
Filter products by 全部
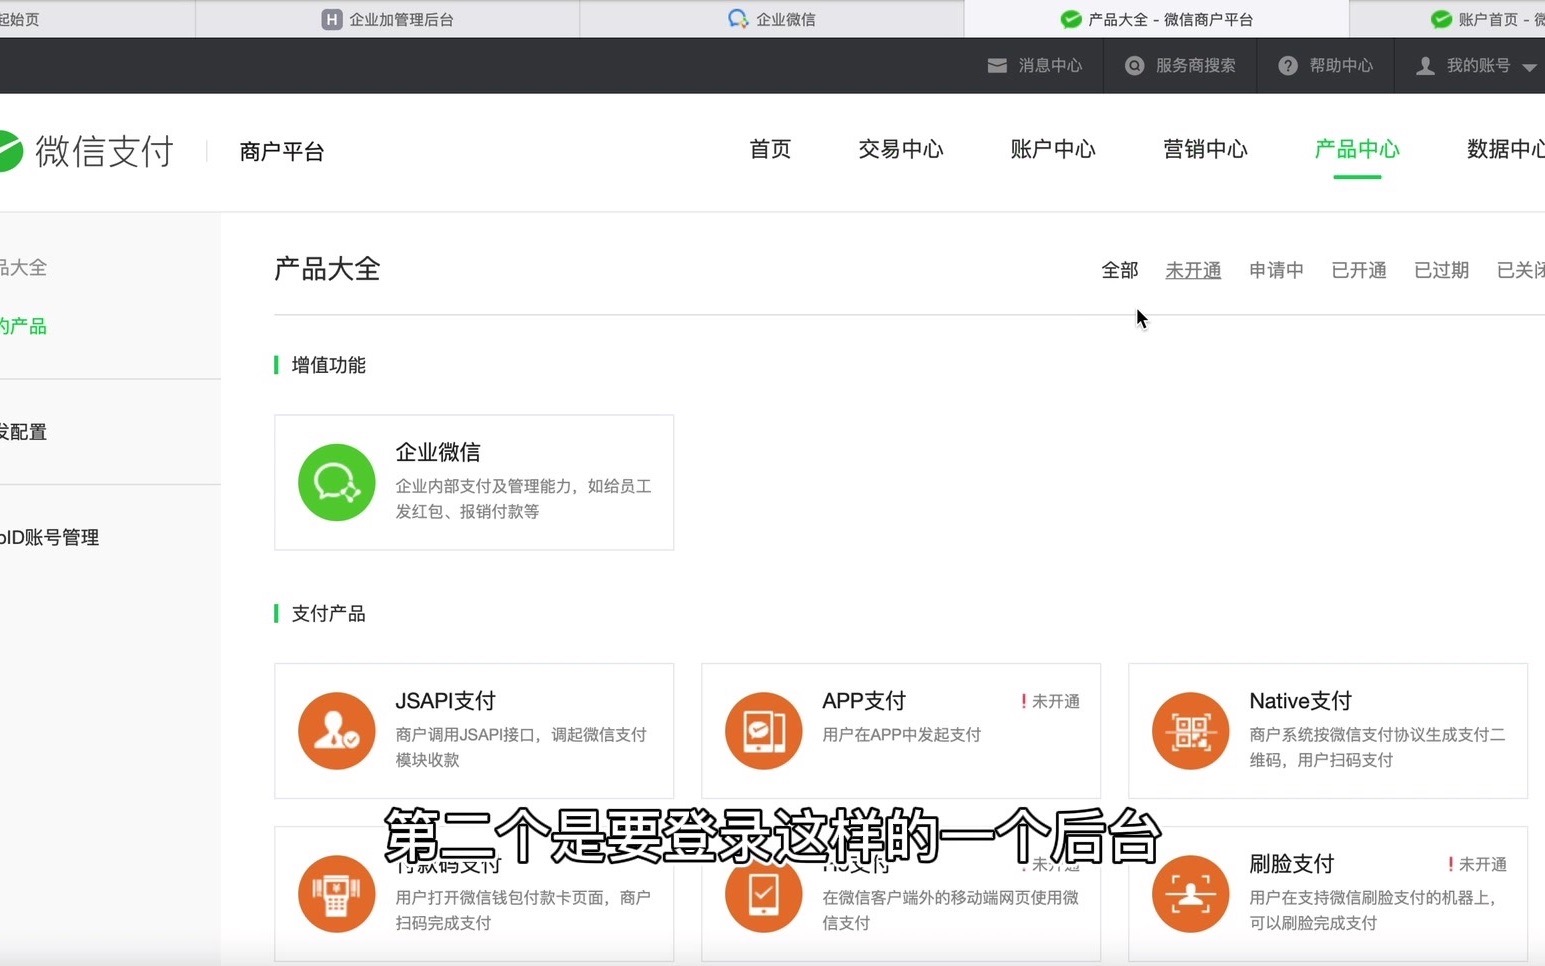(x=1120, y=270)
